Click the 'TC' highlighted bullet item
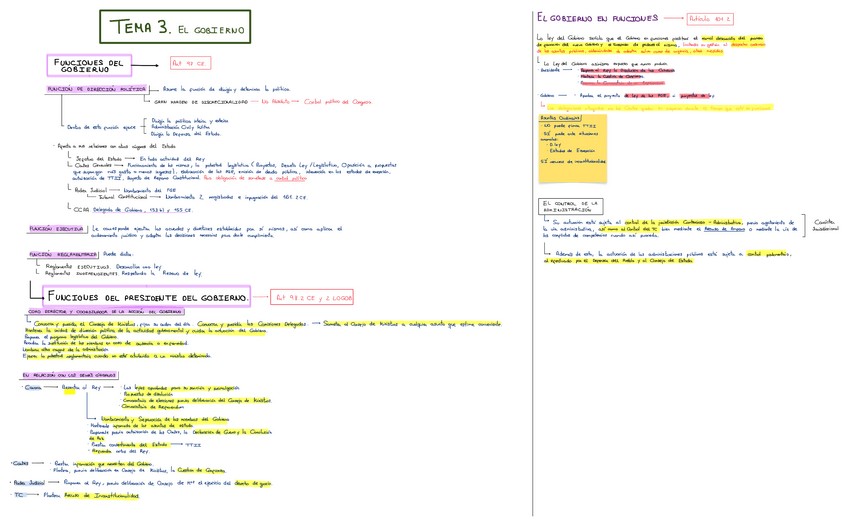Viewport: 848px width, 526px height. (19, 494)
